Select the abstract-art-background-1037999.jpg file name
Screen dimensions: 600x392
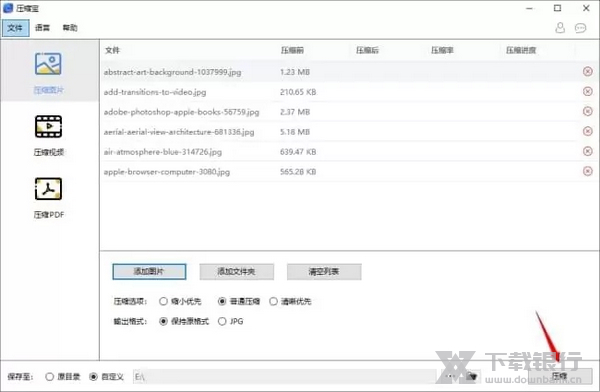173,72
